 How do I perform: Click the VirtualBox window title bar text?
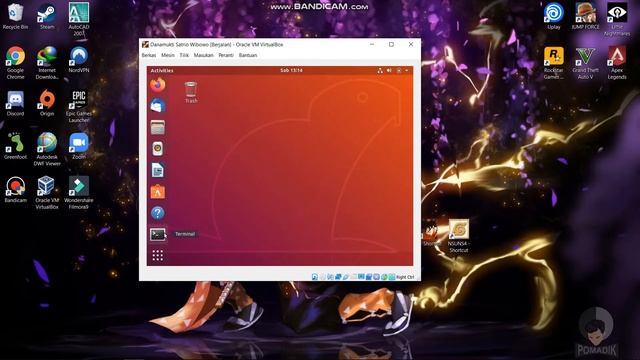(216, 44)
